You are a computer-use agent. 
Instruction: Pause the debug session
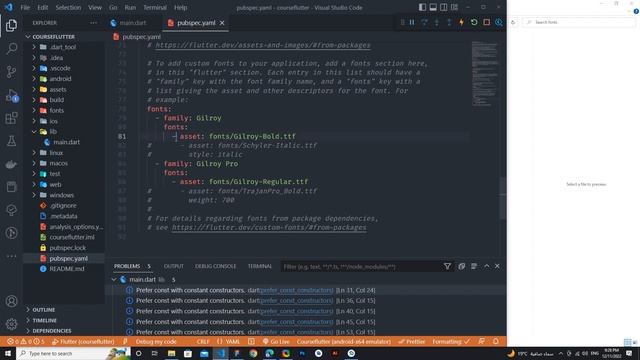pyautogui.click(x=412, y=22)
